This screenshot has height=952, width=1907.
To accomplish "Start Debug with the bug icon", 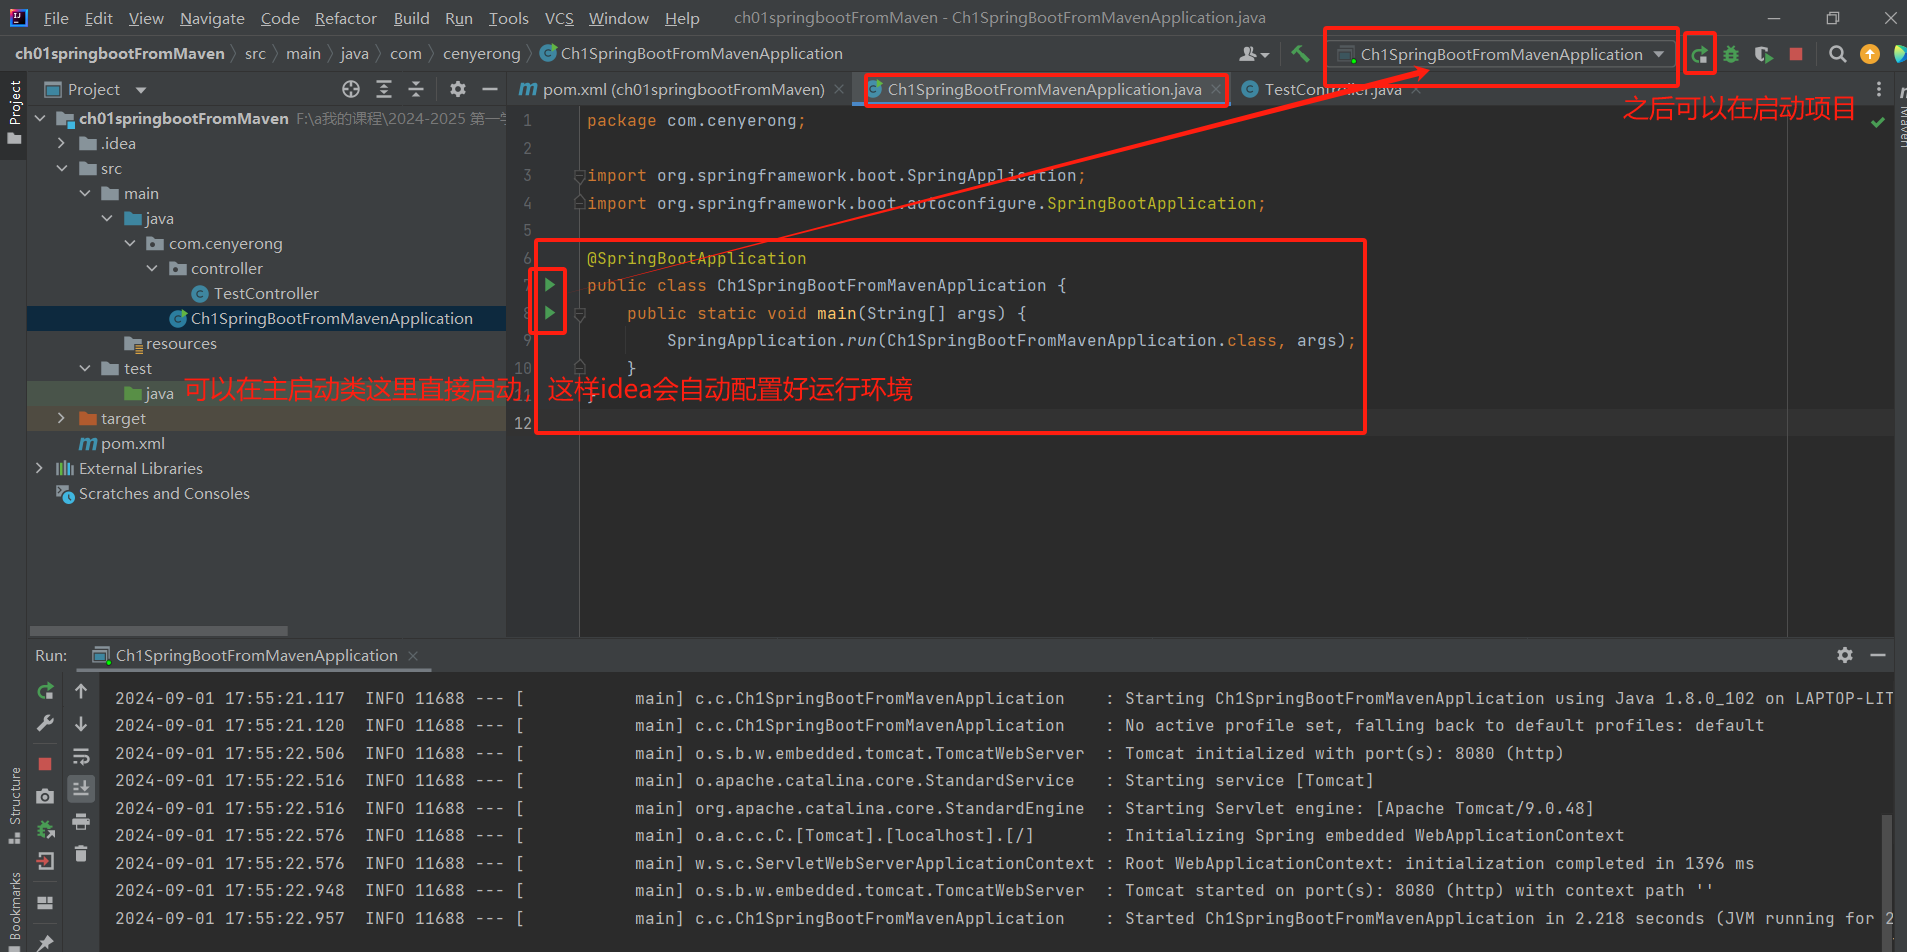I will [1731, 54].
